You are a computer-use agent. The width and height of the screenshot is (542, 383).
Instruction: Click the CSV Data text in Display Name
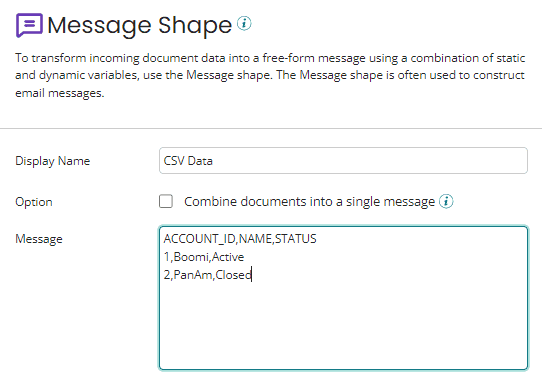click(x=188, y=161)
